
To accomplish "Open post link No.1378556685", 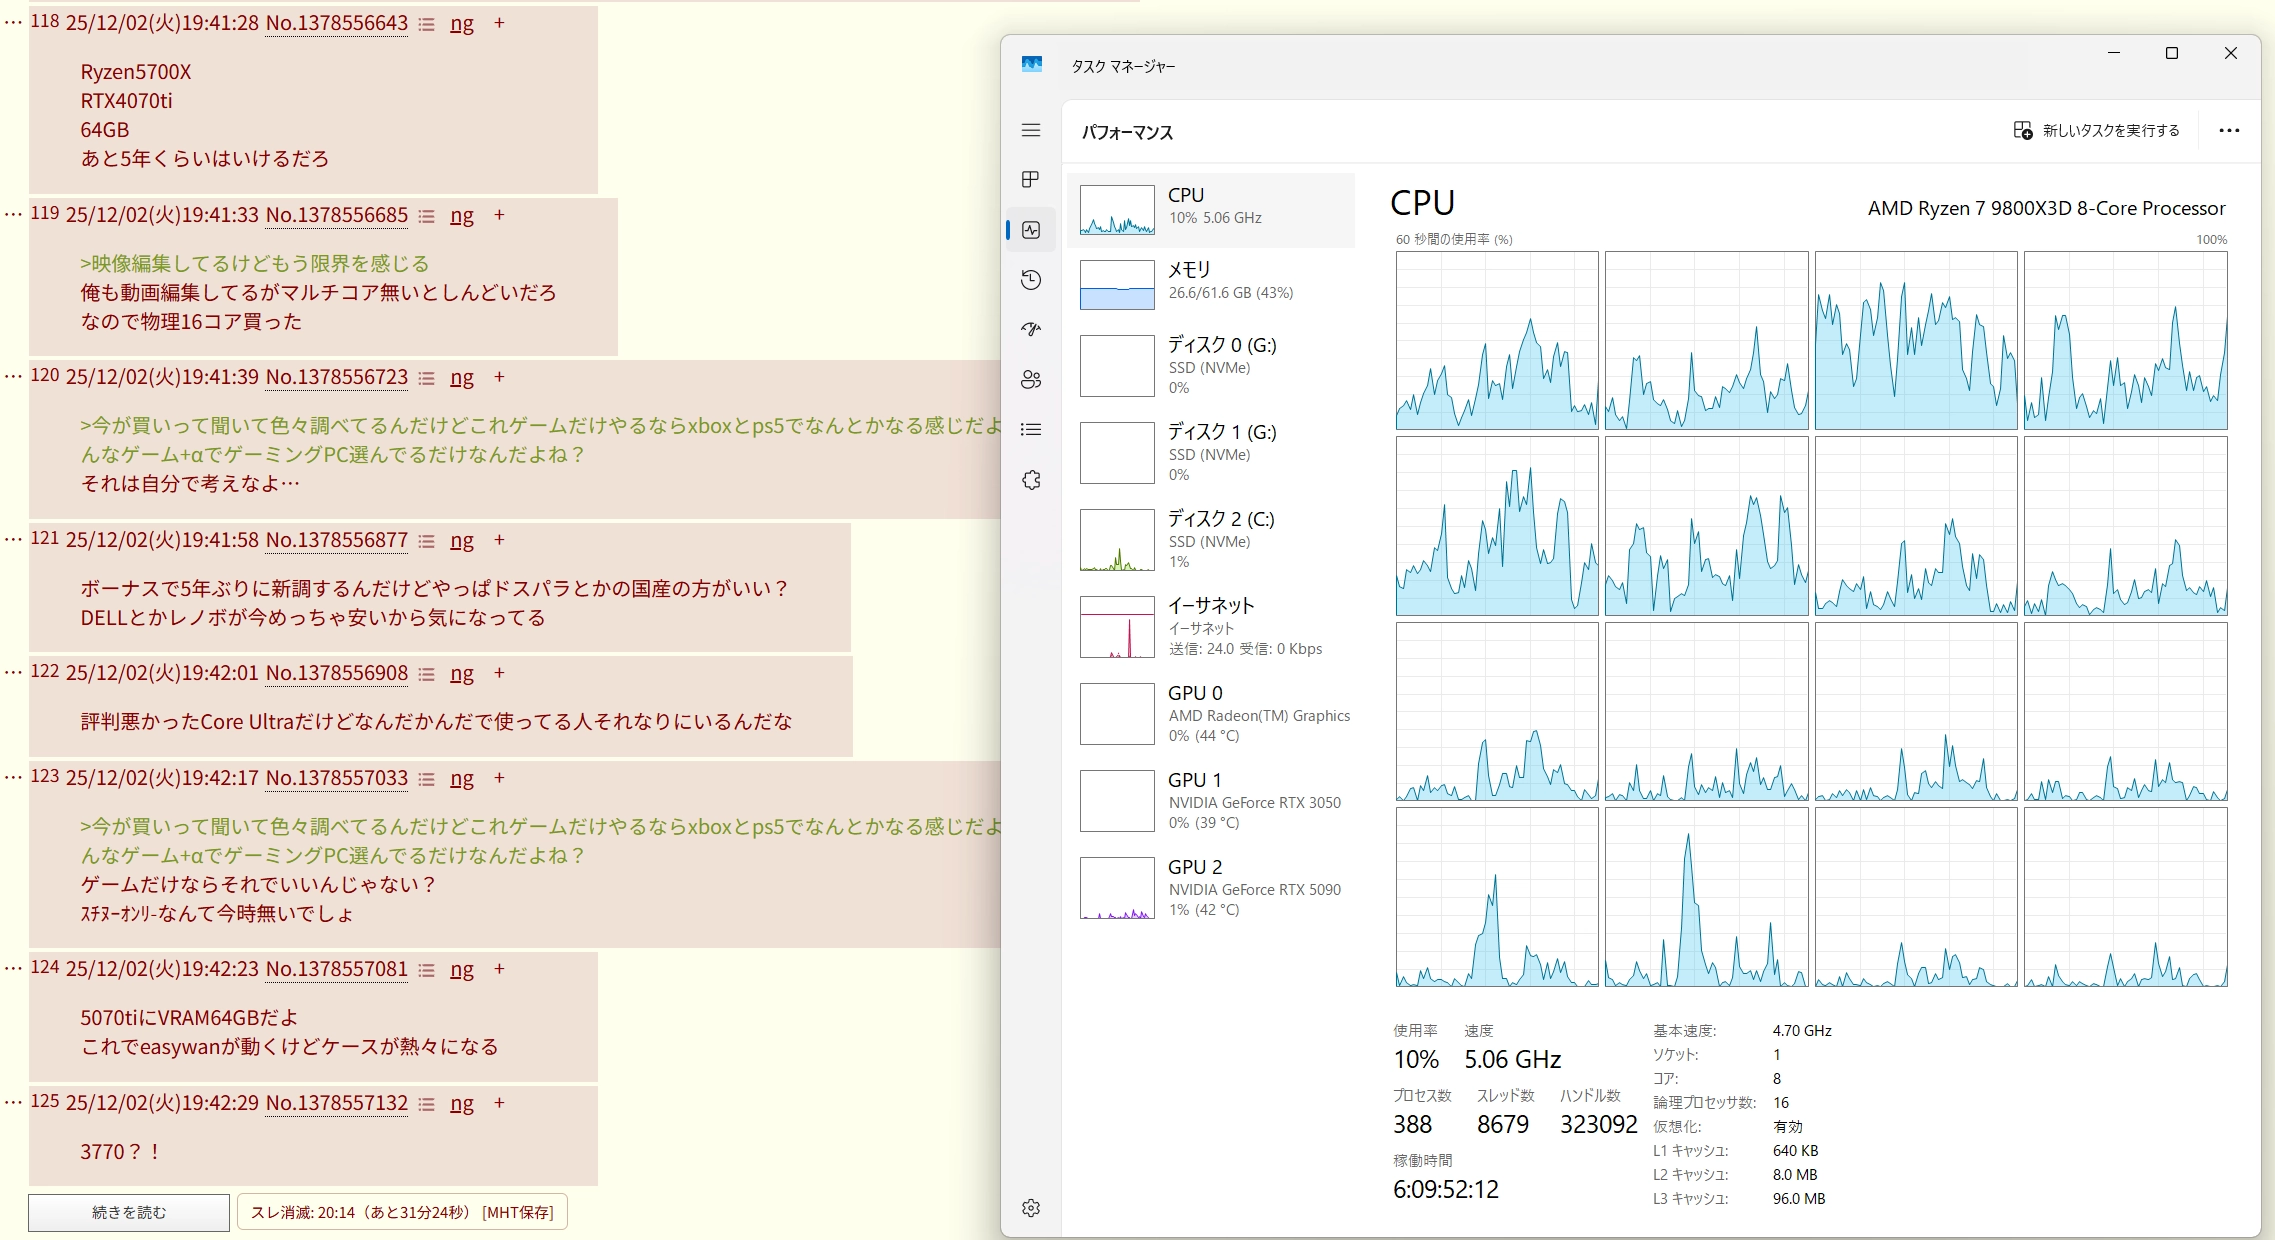I will [x=336, y=215].
